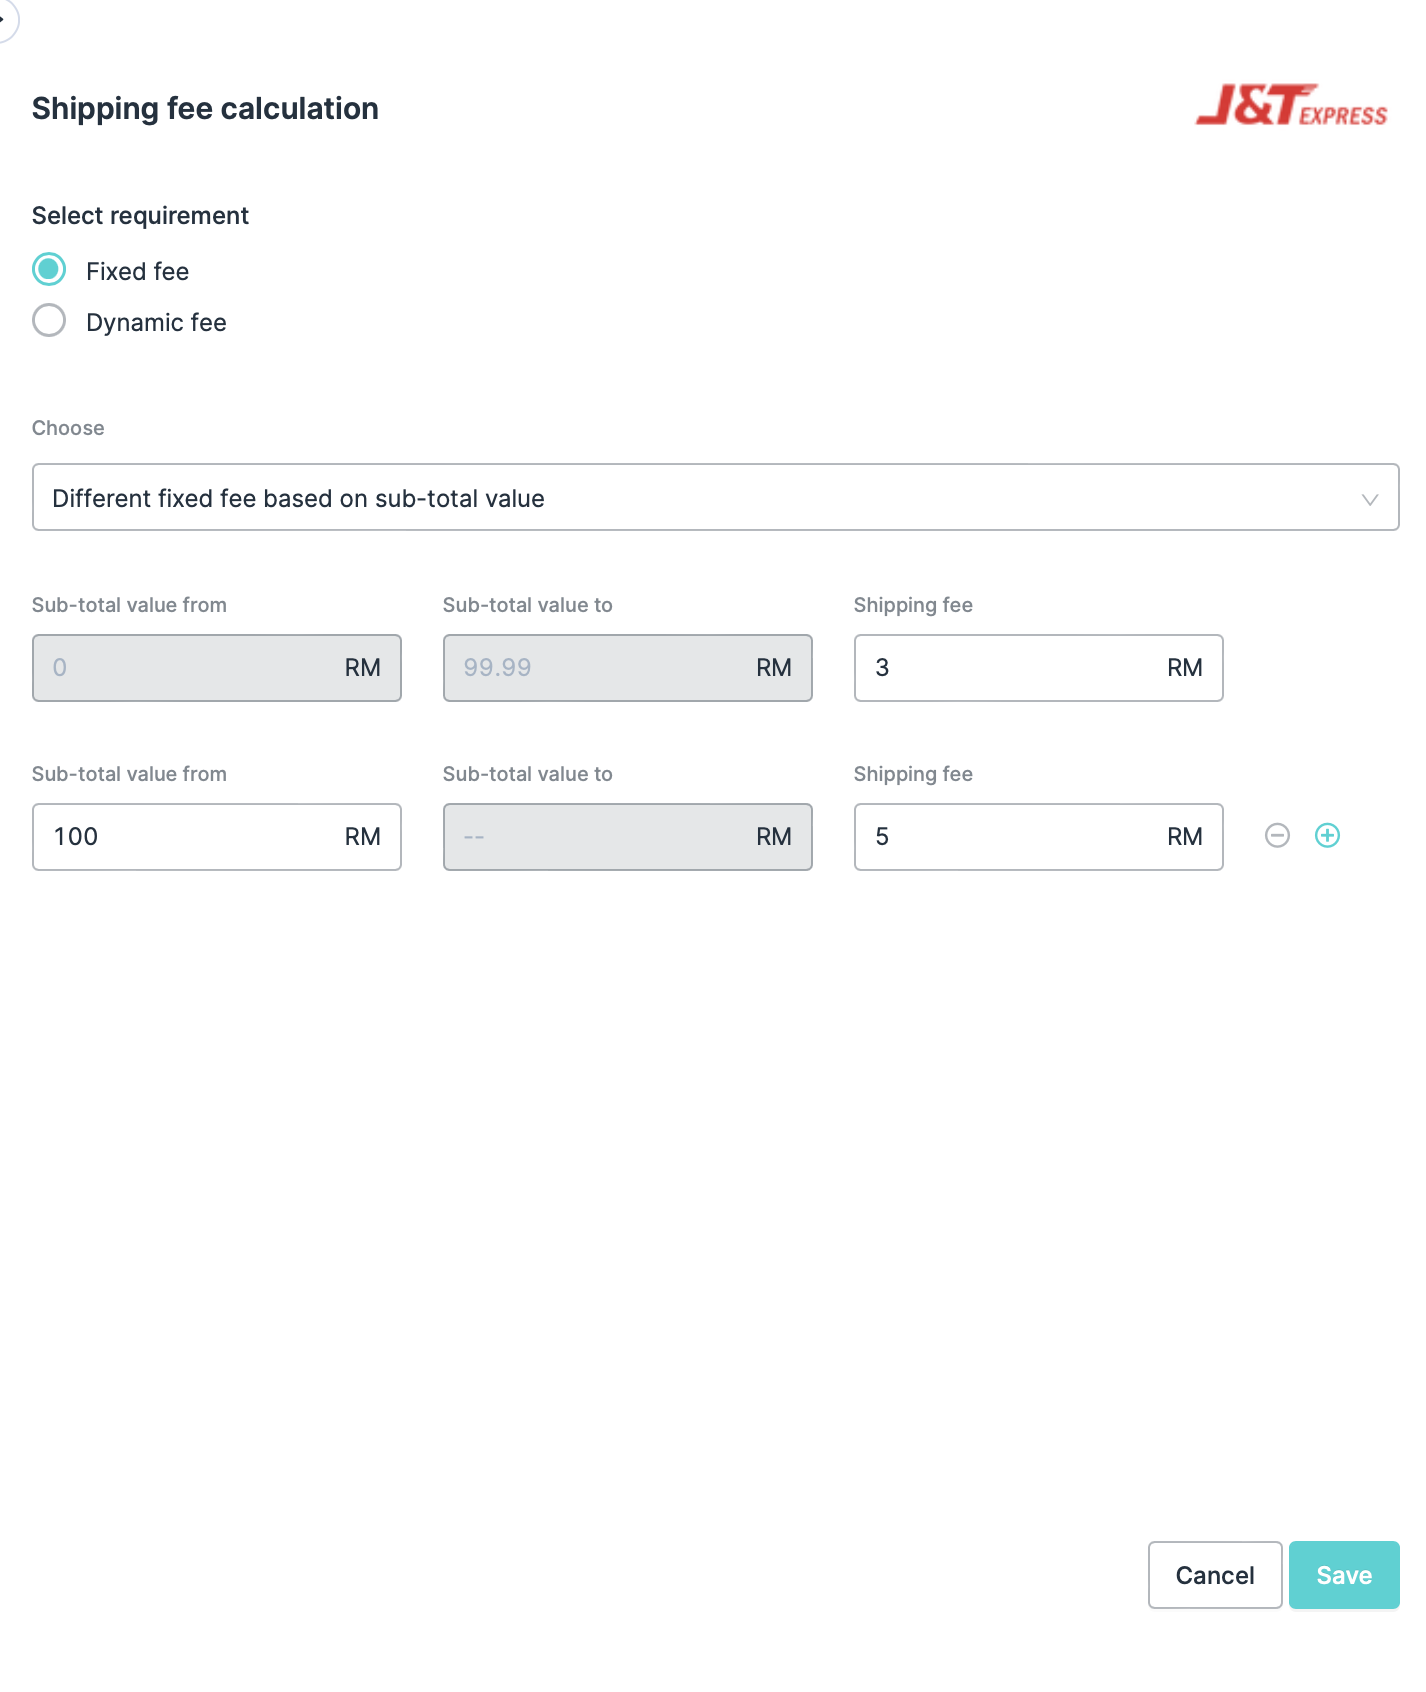1426x1692 pixels.
Task: Click the Choose label above dropdown
Action: pyautogui.click(x=68, y=428)
